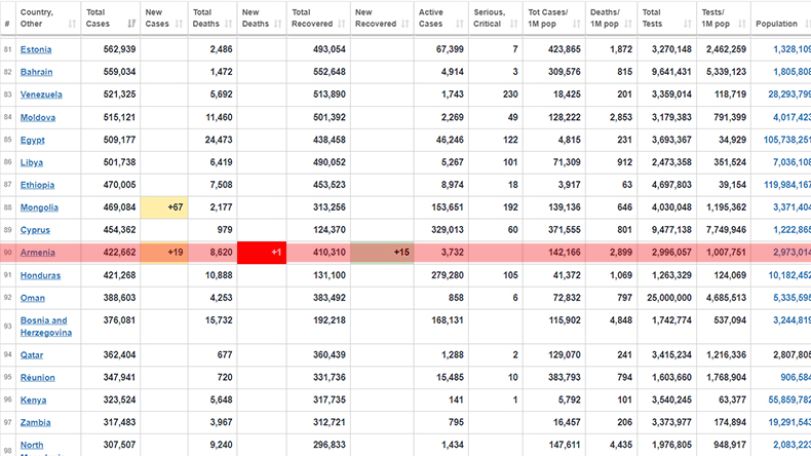The image size is (811, 456).
Task: Select Réunion total tests 1,603,660
Action: (671, 378)
